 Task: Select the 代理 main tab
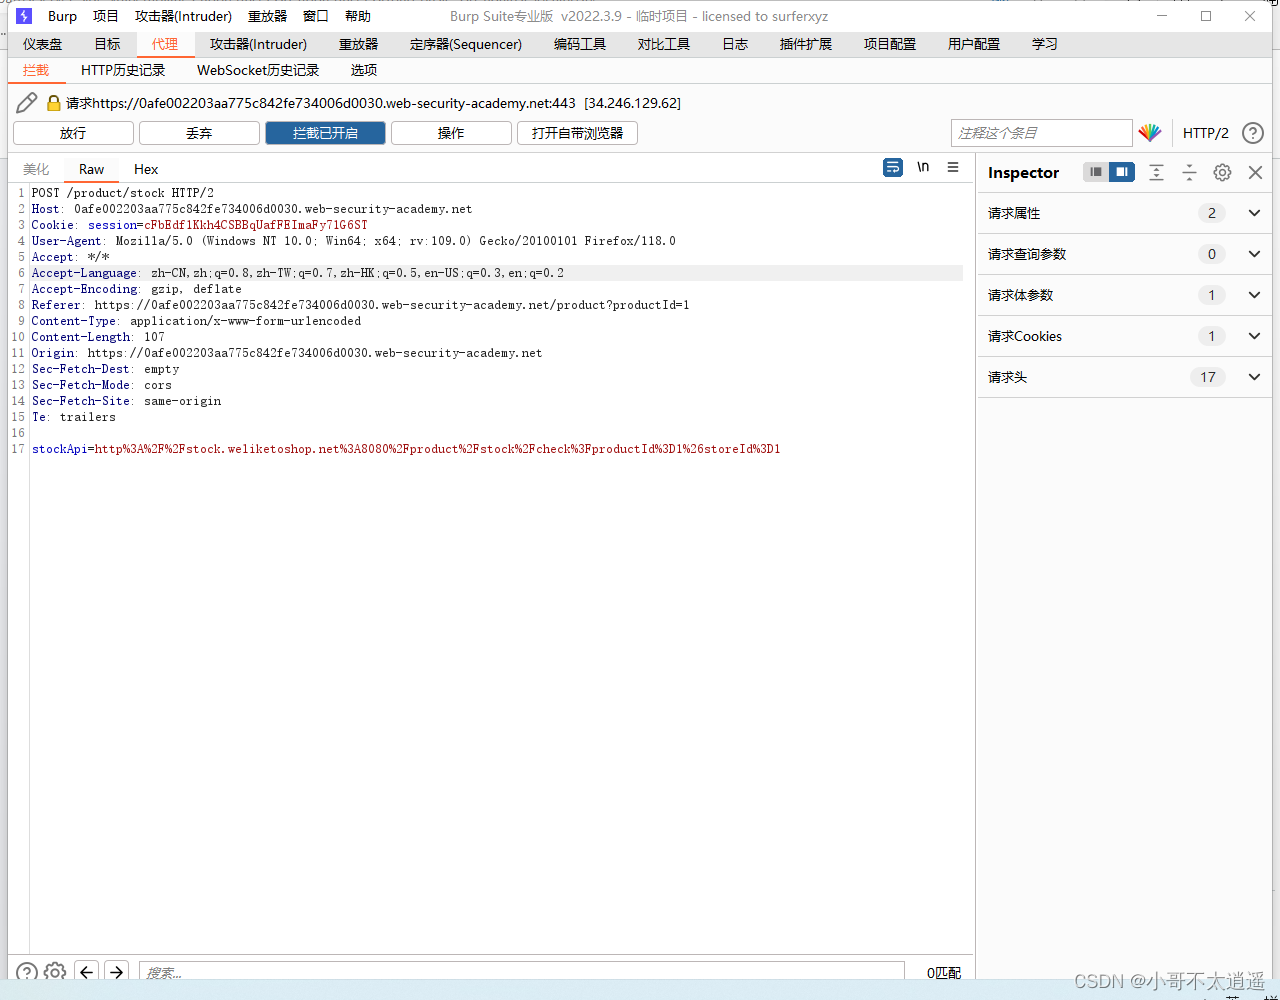point(165,44)
